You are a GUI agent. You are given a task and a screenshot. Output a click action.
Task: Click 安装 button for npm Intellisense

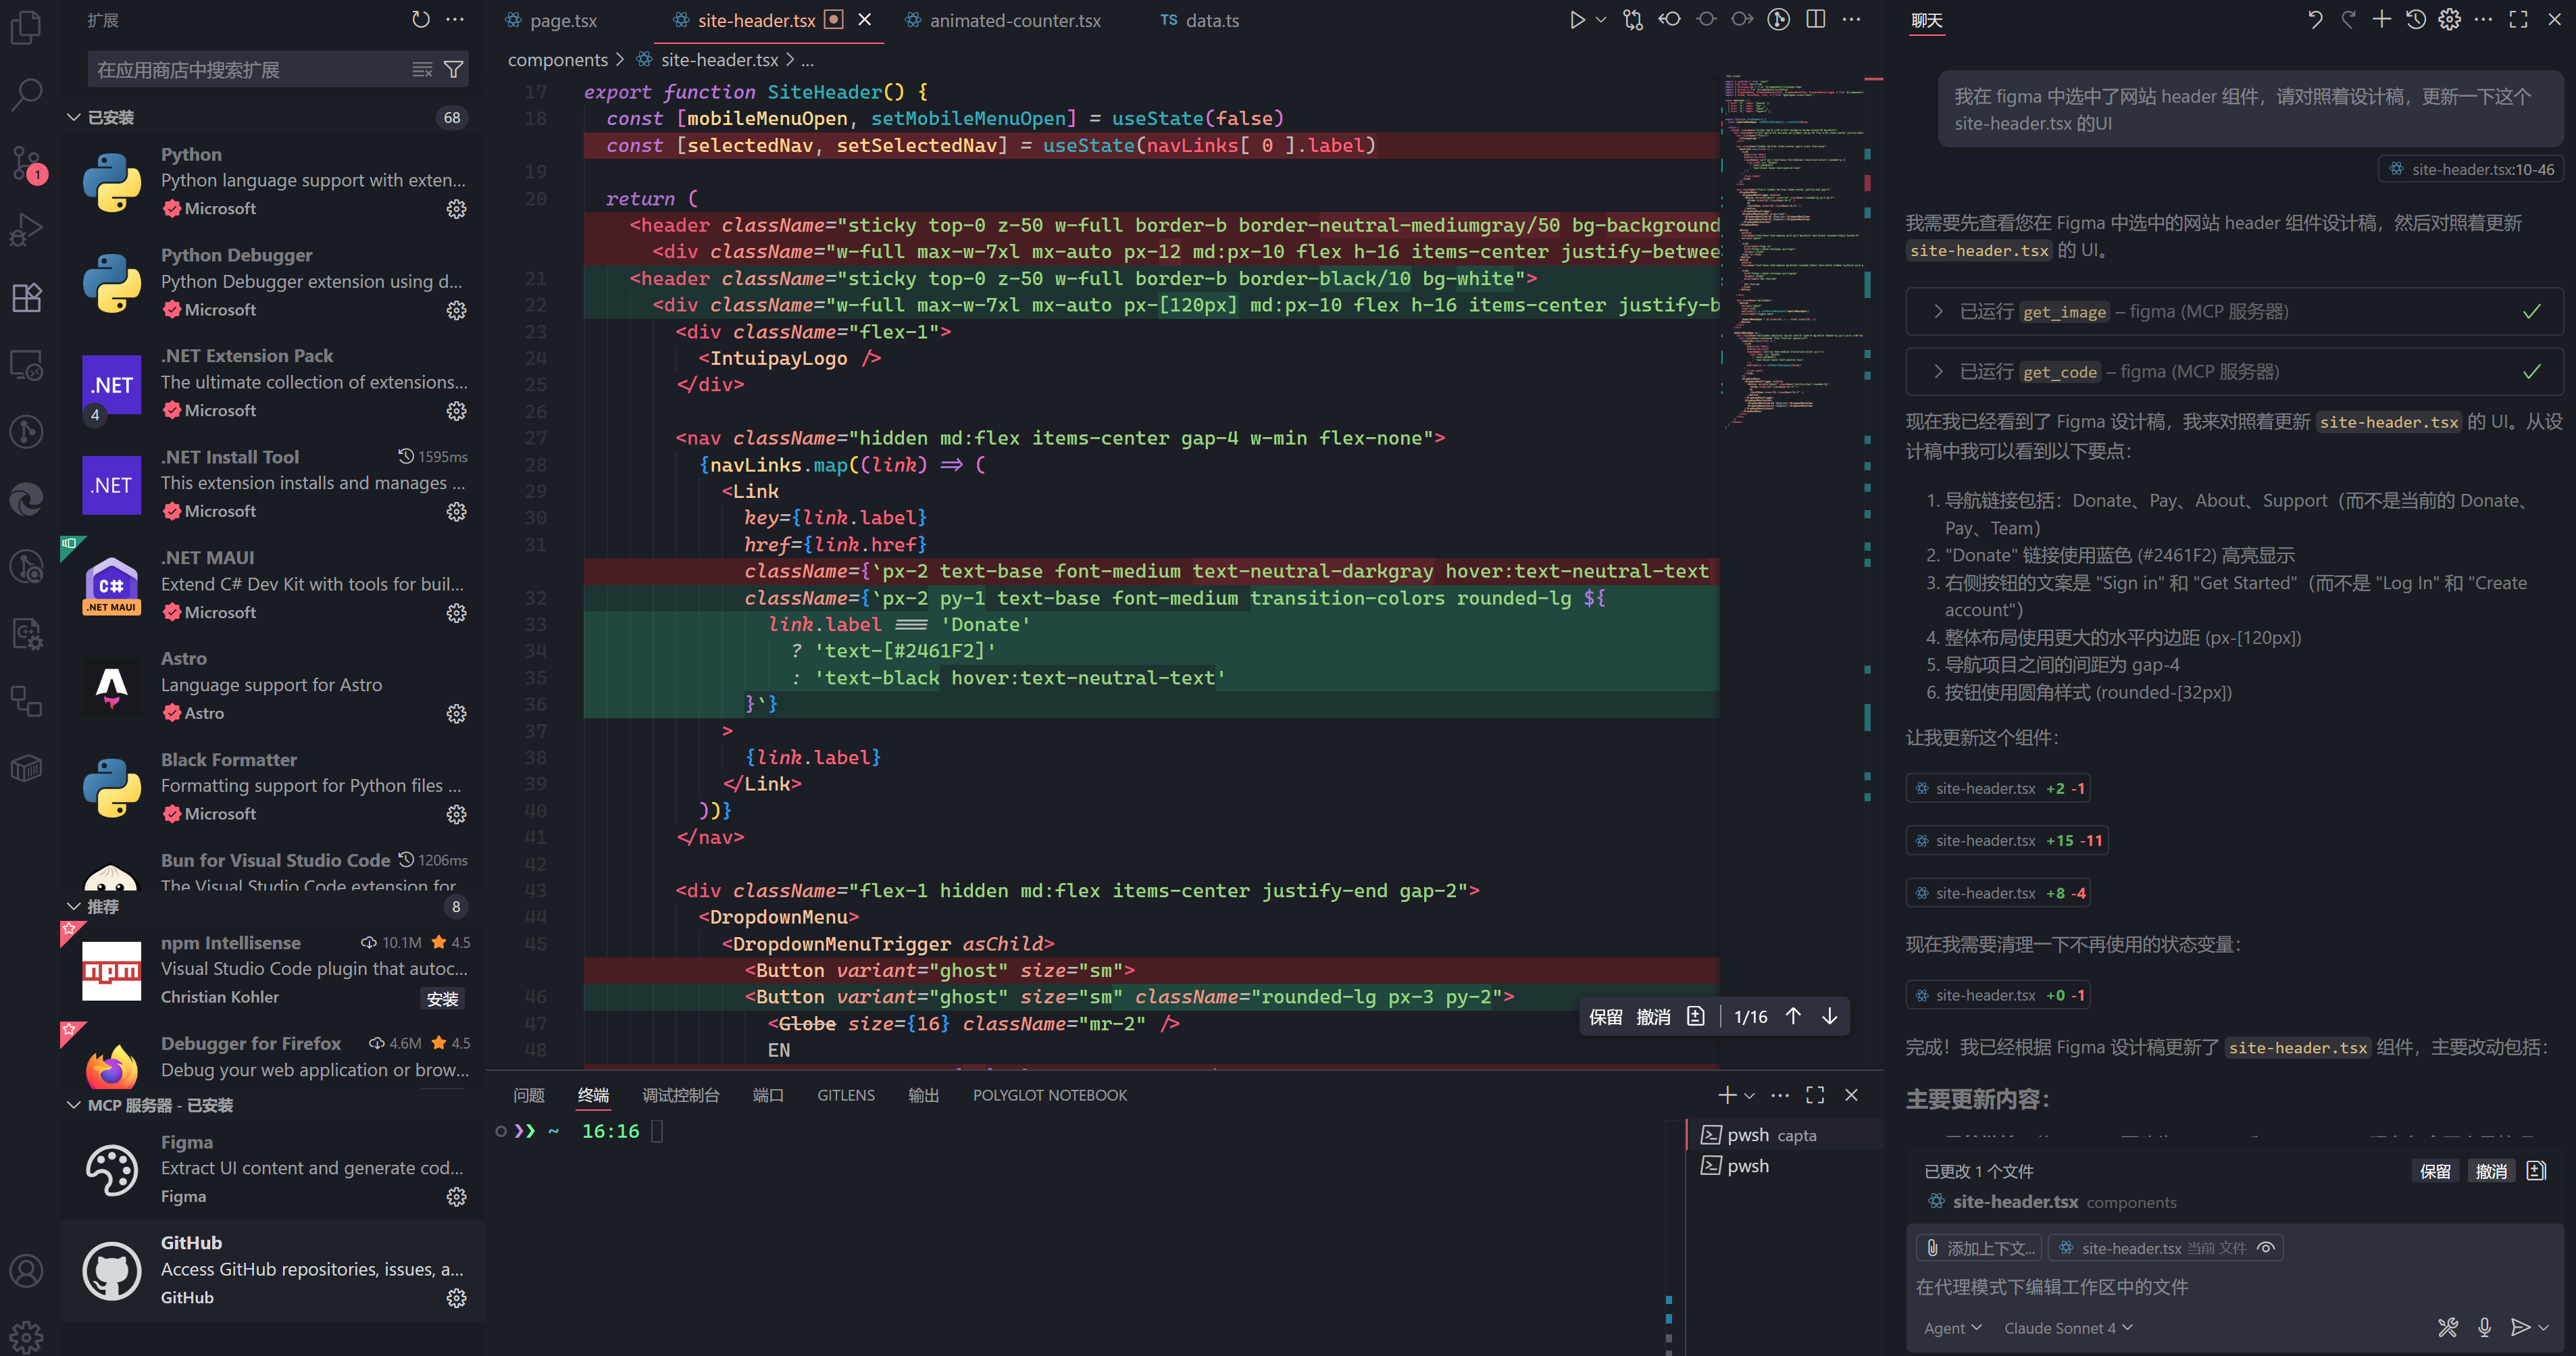pyautogui.click(x=441, y=998)
